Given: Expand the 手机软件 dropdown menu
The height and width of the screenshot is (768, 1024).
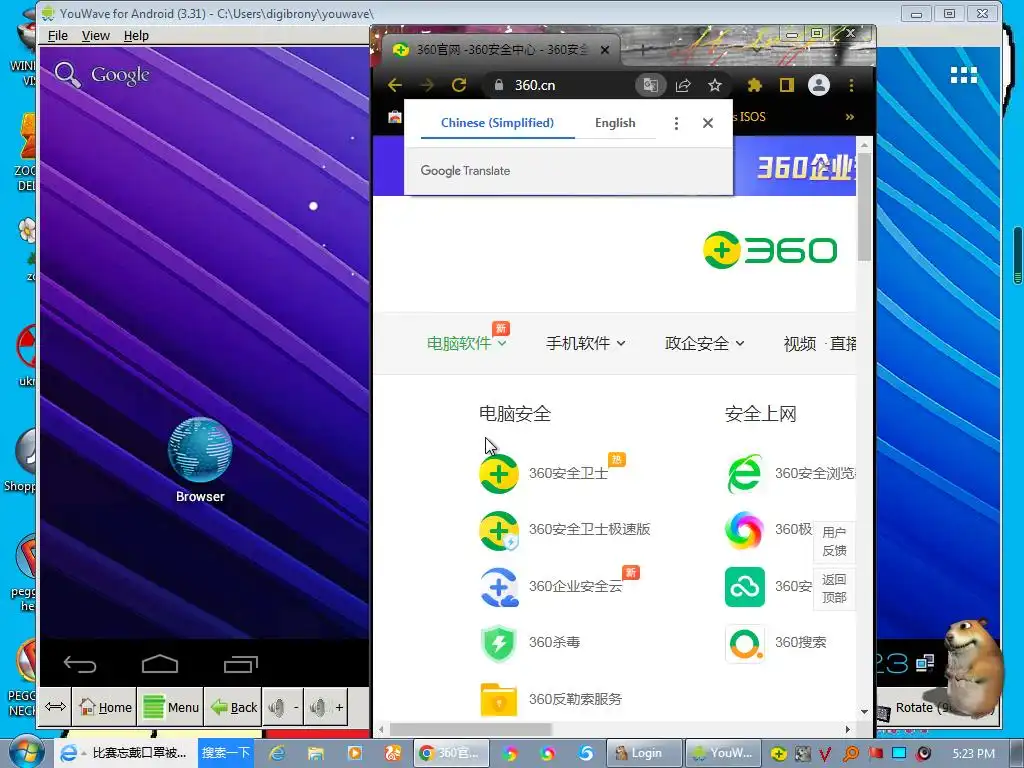Looking at the screenshot, I should click(x=586, y=344).
